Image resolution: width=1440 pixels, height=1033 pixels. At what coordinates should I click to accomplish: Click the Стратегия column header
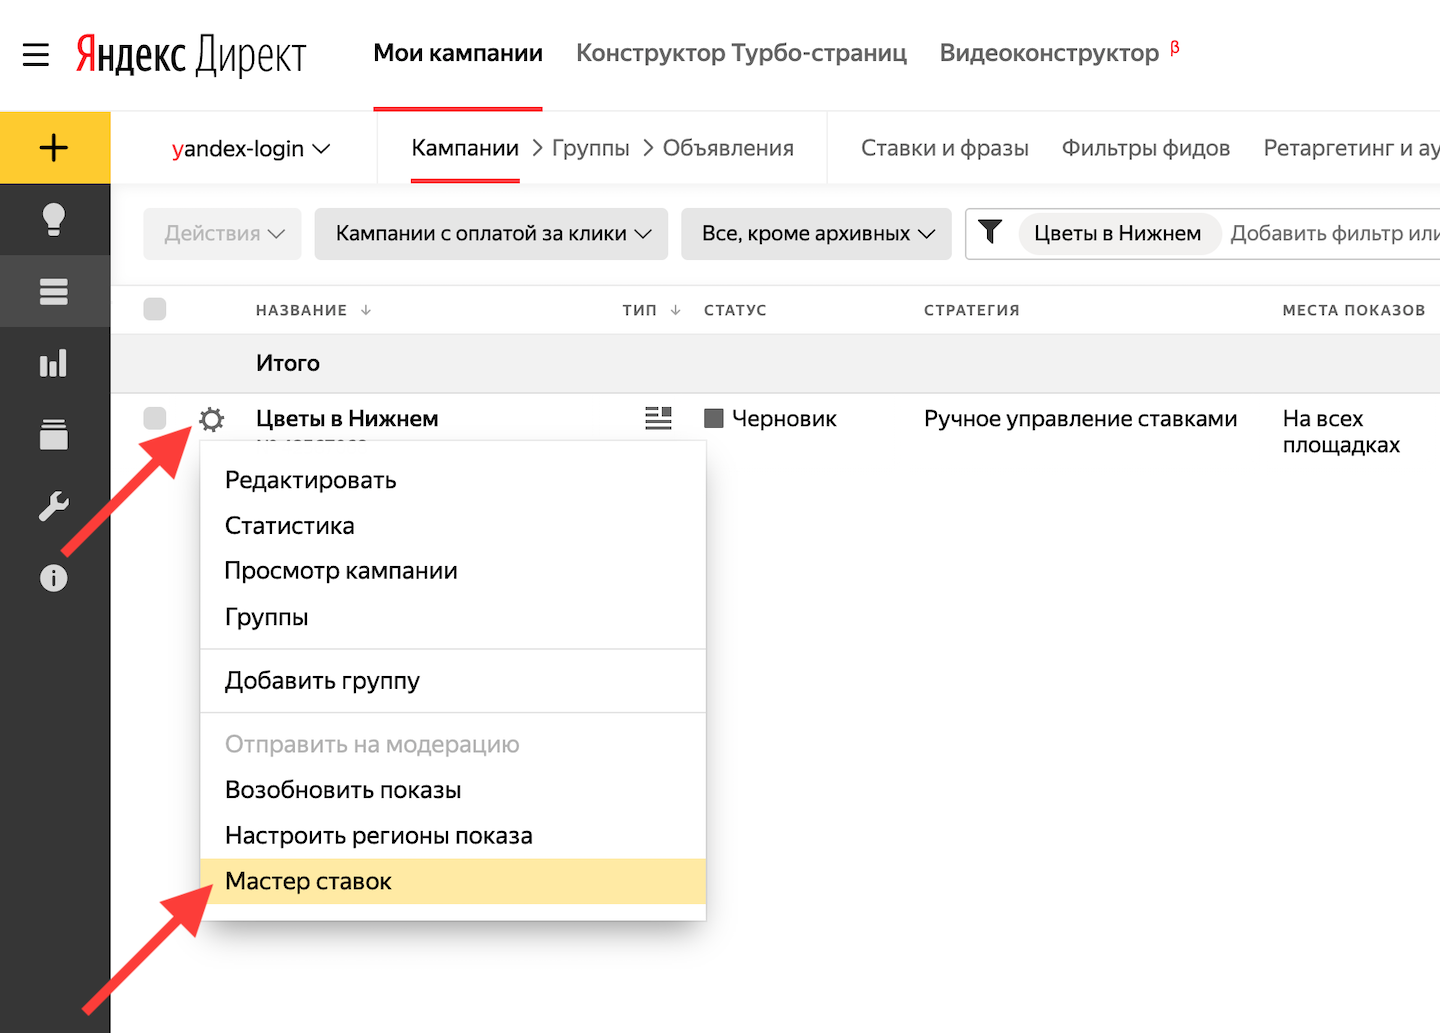click(x=972, y=310)
